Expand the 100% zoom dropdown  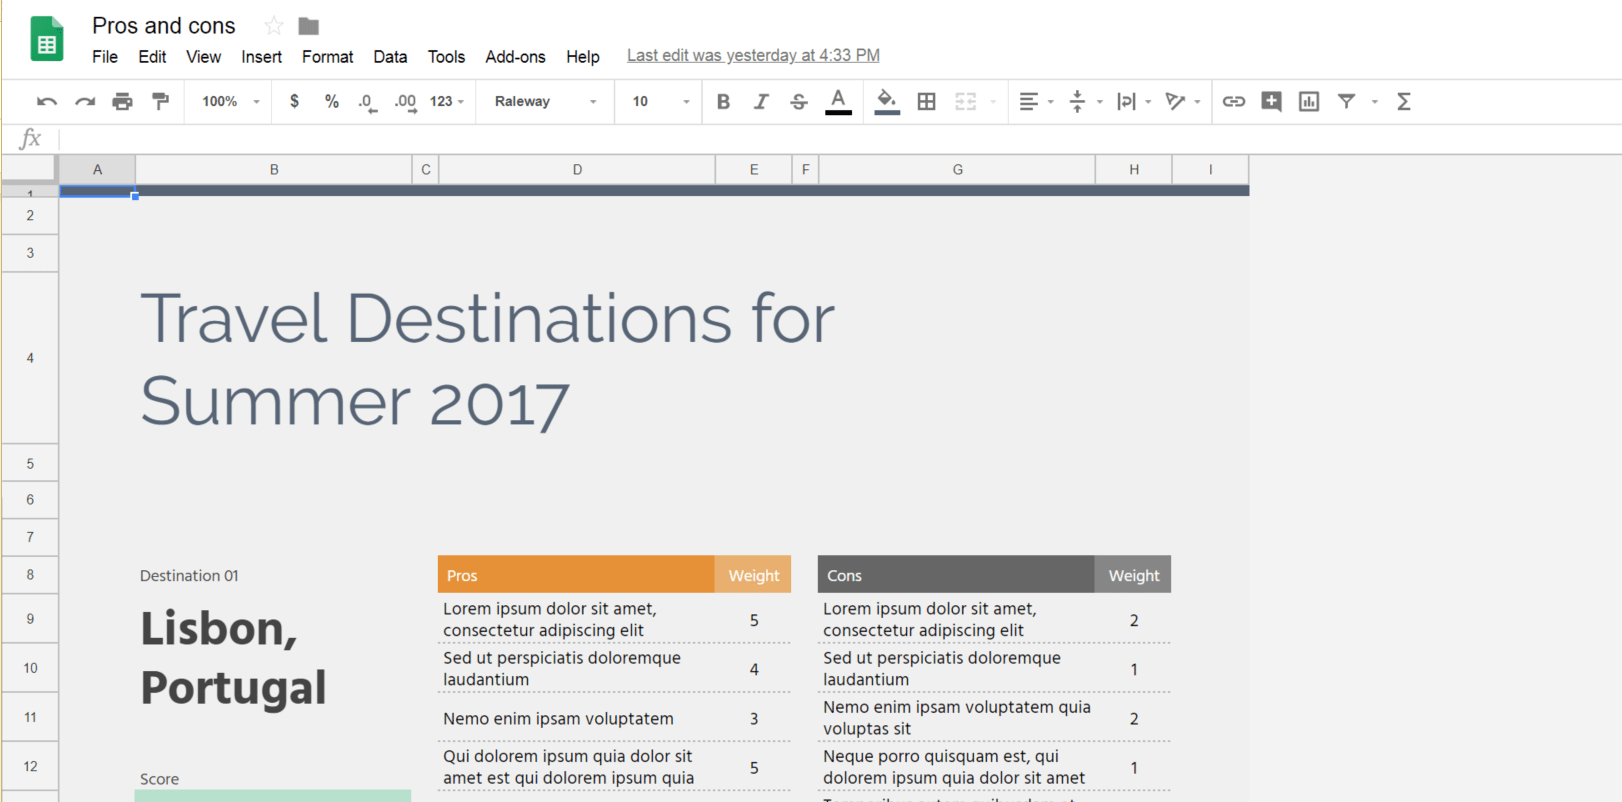(231, 101)
